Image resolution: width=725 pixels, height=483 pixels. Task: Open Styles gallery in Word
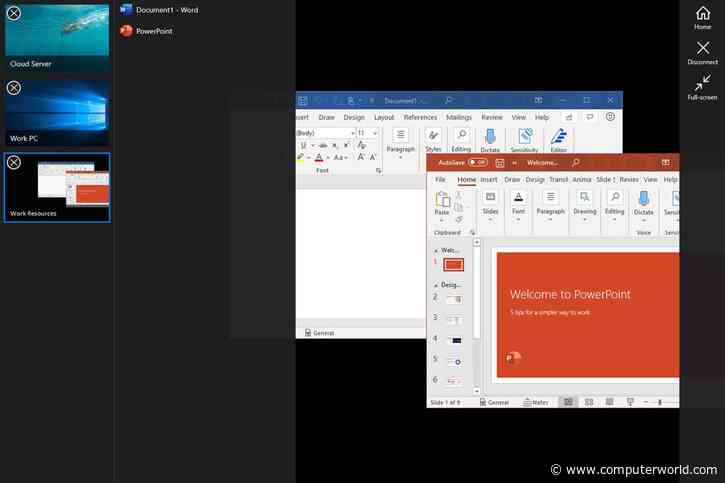(x=433, y=141)
